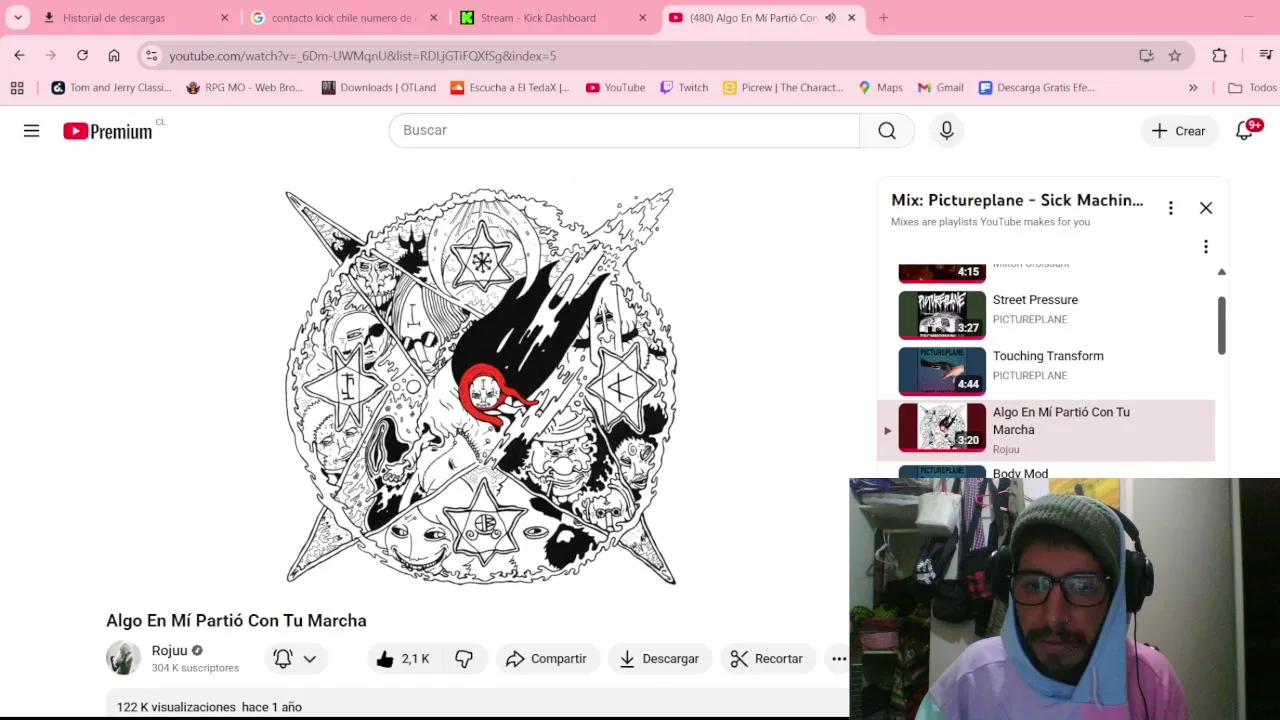Screen dimensions: 1280x720
Task: Open Escucha a El TedaX bookmark
Action: click(510, 88)
